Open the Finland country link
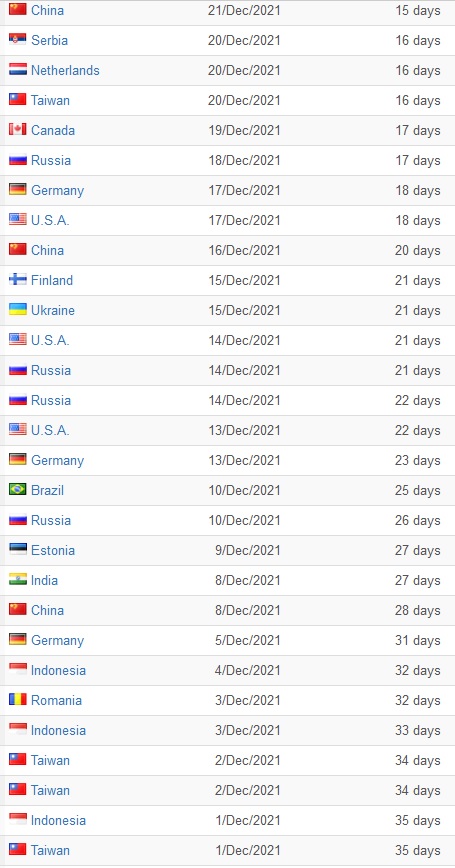The width and height of the screenshot is (455, 868). click(x=51, y=280)
